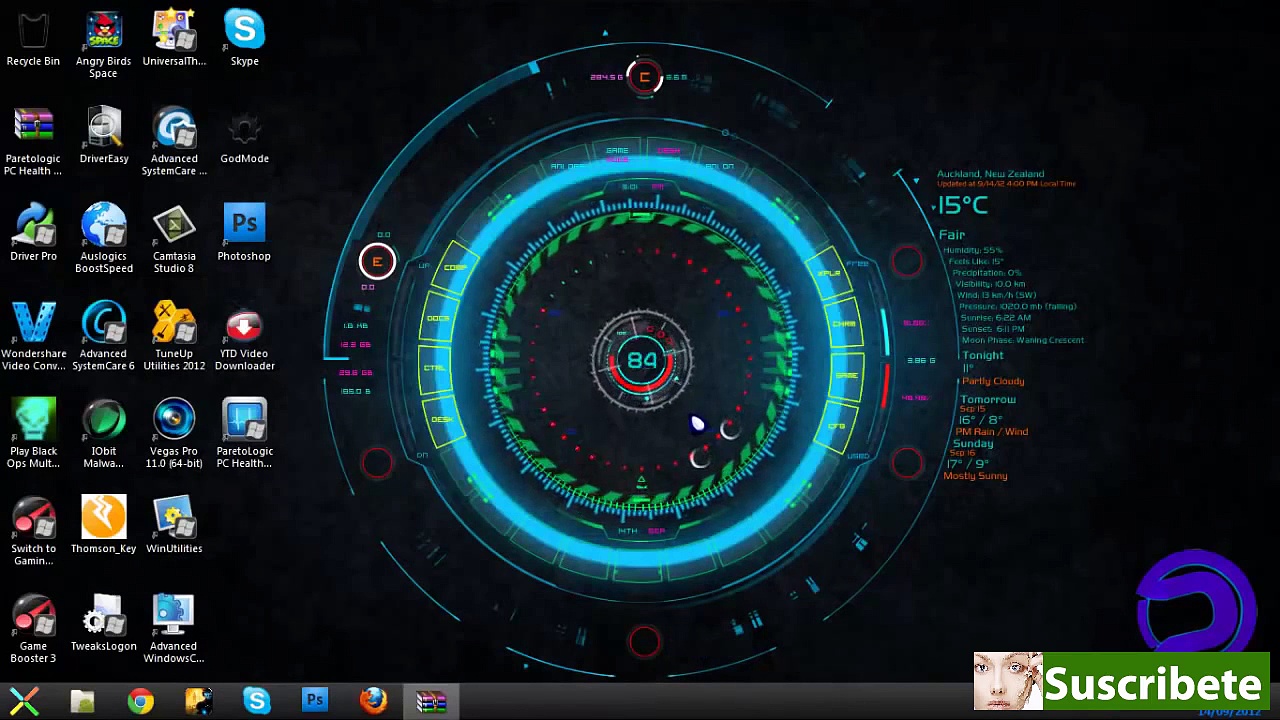Select the WinRAR taskbar button
Screen dimensions: 1280x720
pyautogui.click(x=431, y=701)
